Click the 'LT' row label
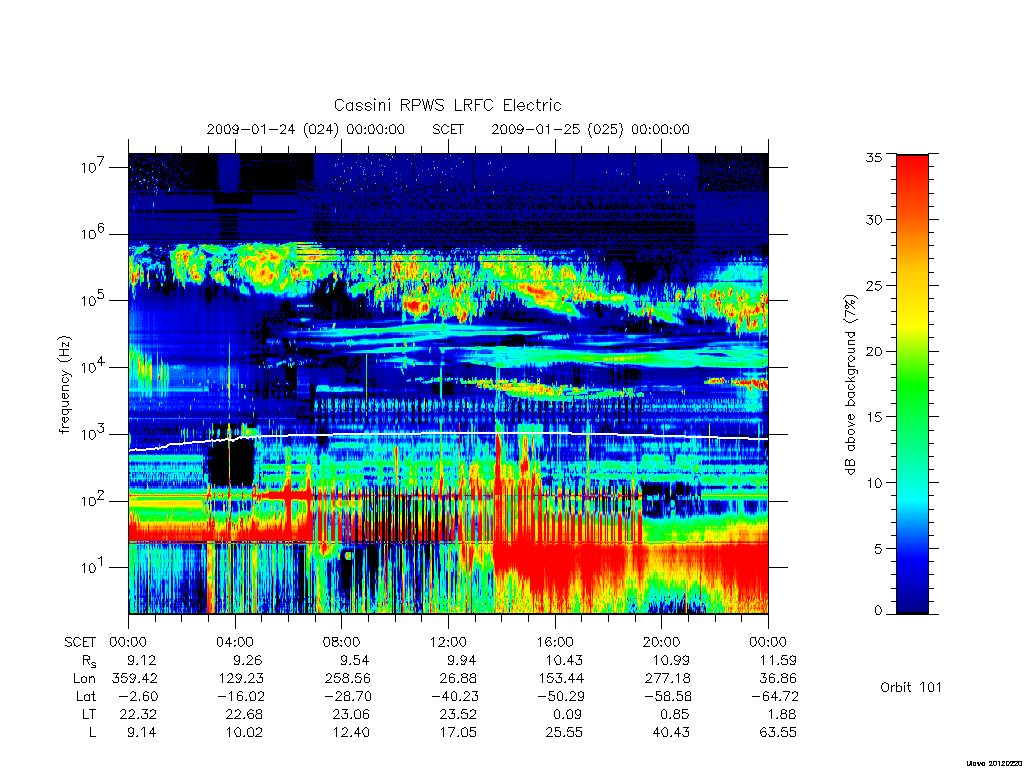Viewport: 1024px width, 768px height. (x=89, y=714)
